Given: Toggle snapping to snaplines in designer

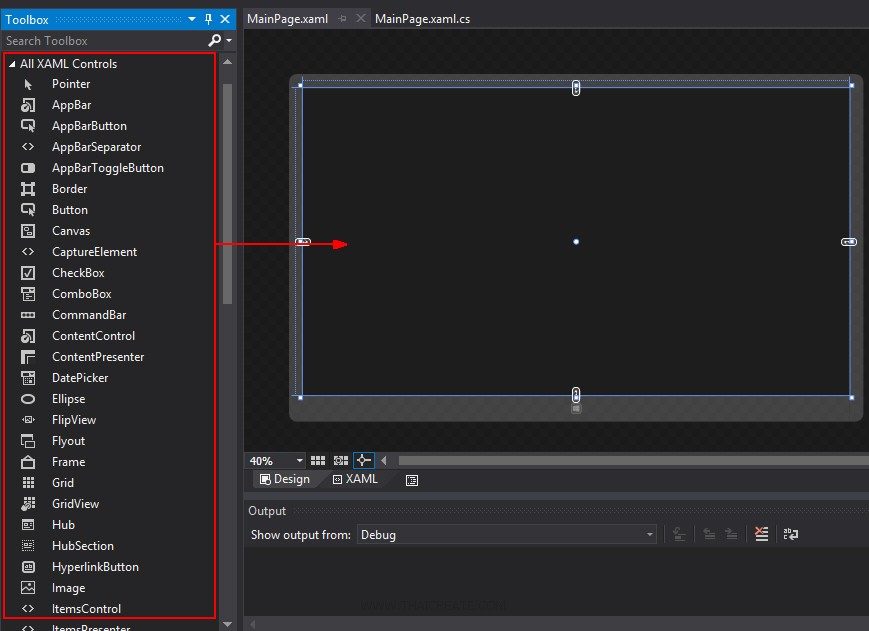Looking at the screenshot, I should pos(364,461).
